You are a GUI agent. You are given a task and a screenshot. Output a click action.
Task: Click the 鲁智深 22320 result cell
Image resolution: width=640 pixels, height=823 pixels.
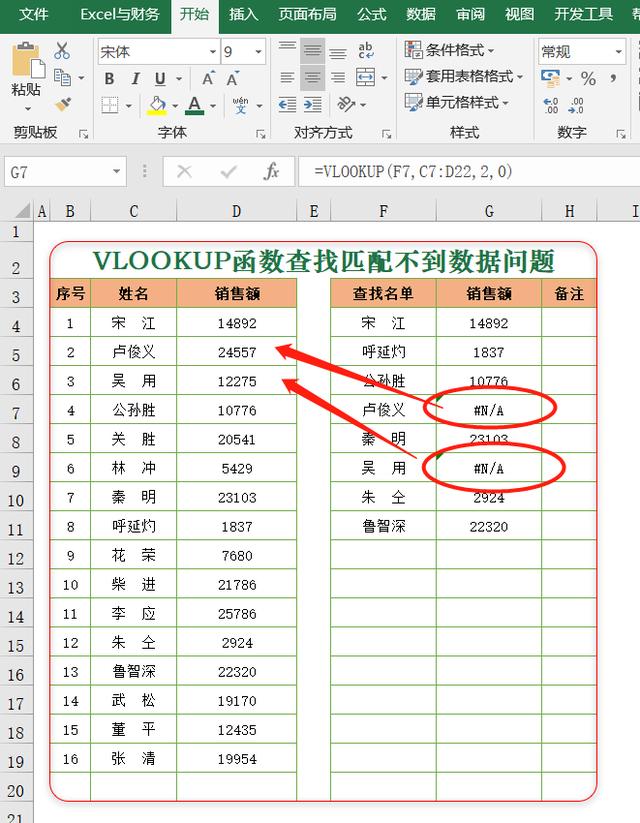point(489,526)
